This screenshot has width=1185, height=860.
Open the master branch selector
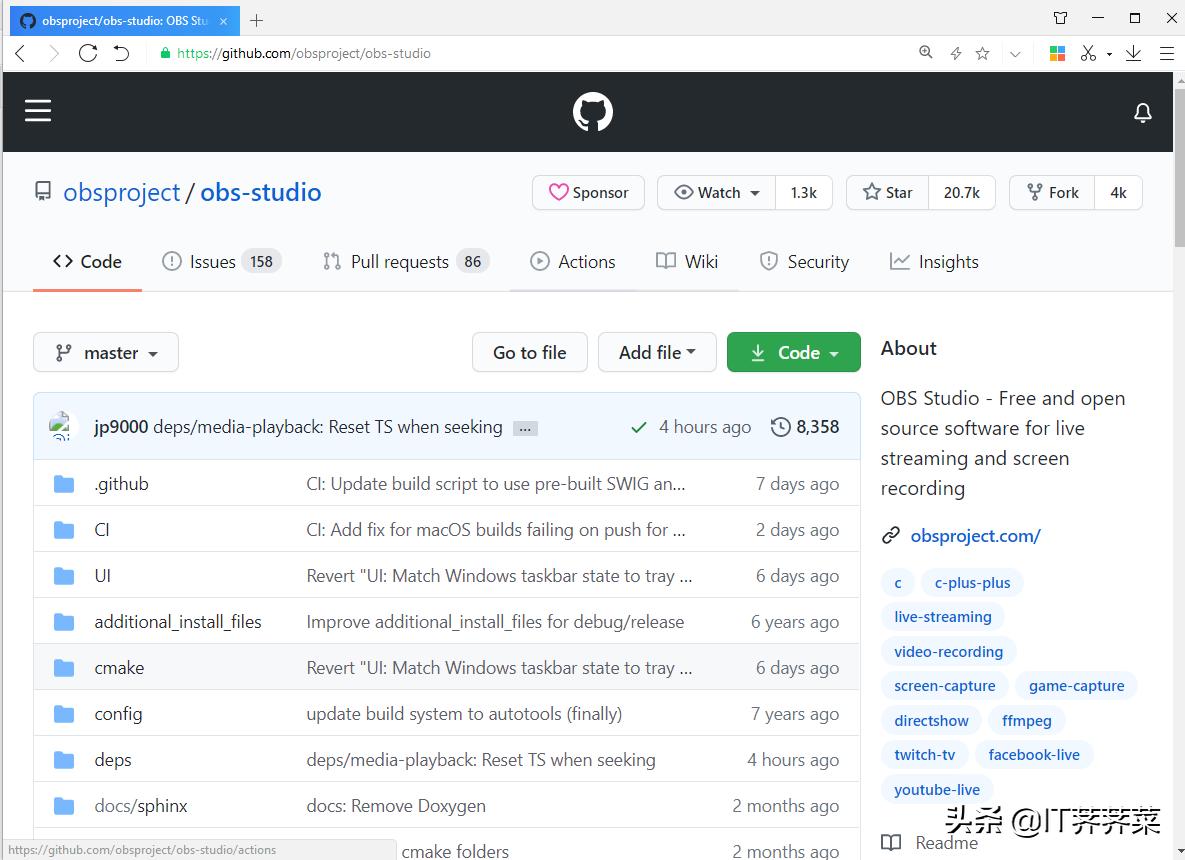tap(105, 352)
